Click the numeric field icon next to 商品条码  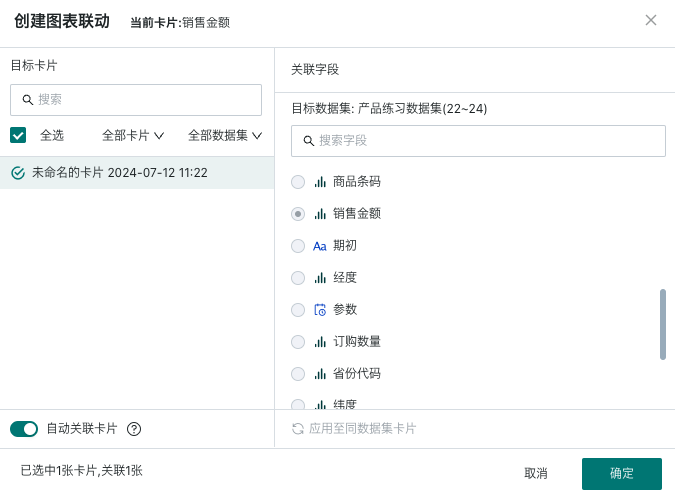click(x=320, y=182)
